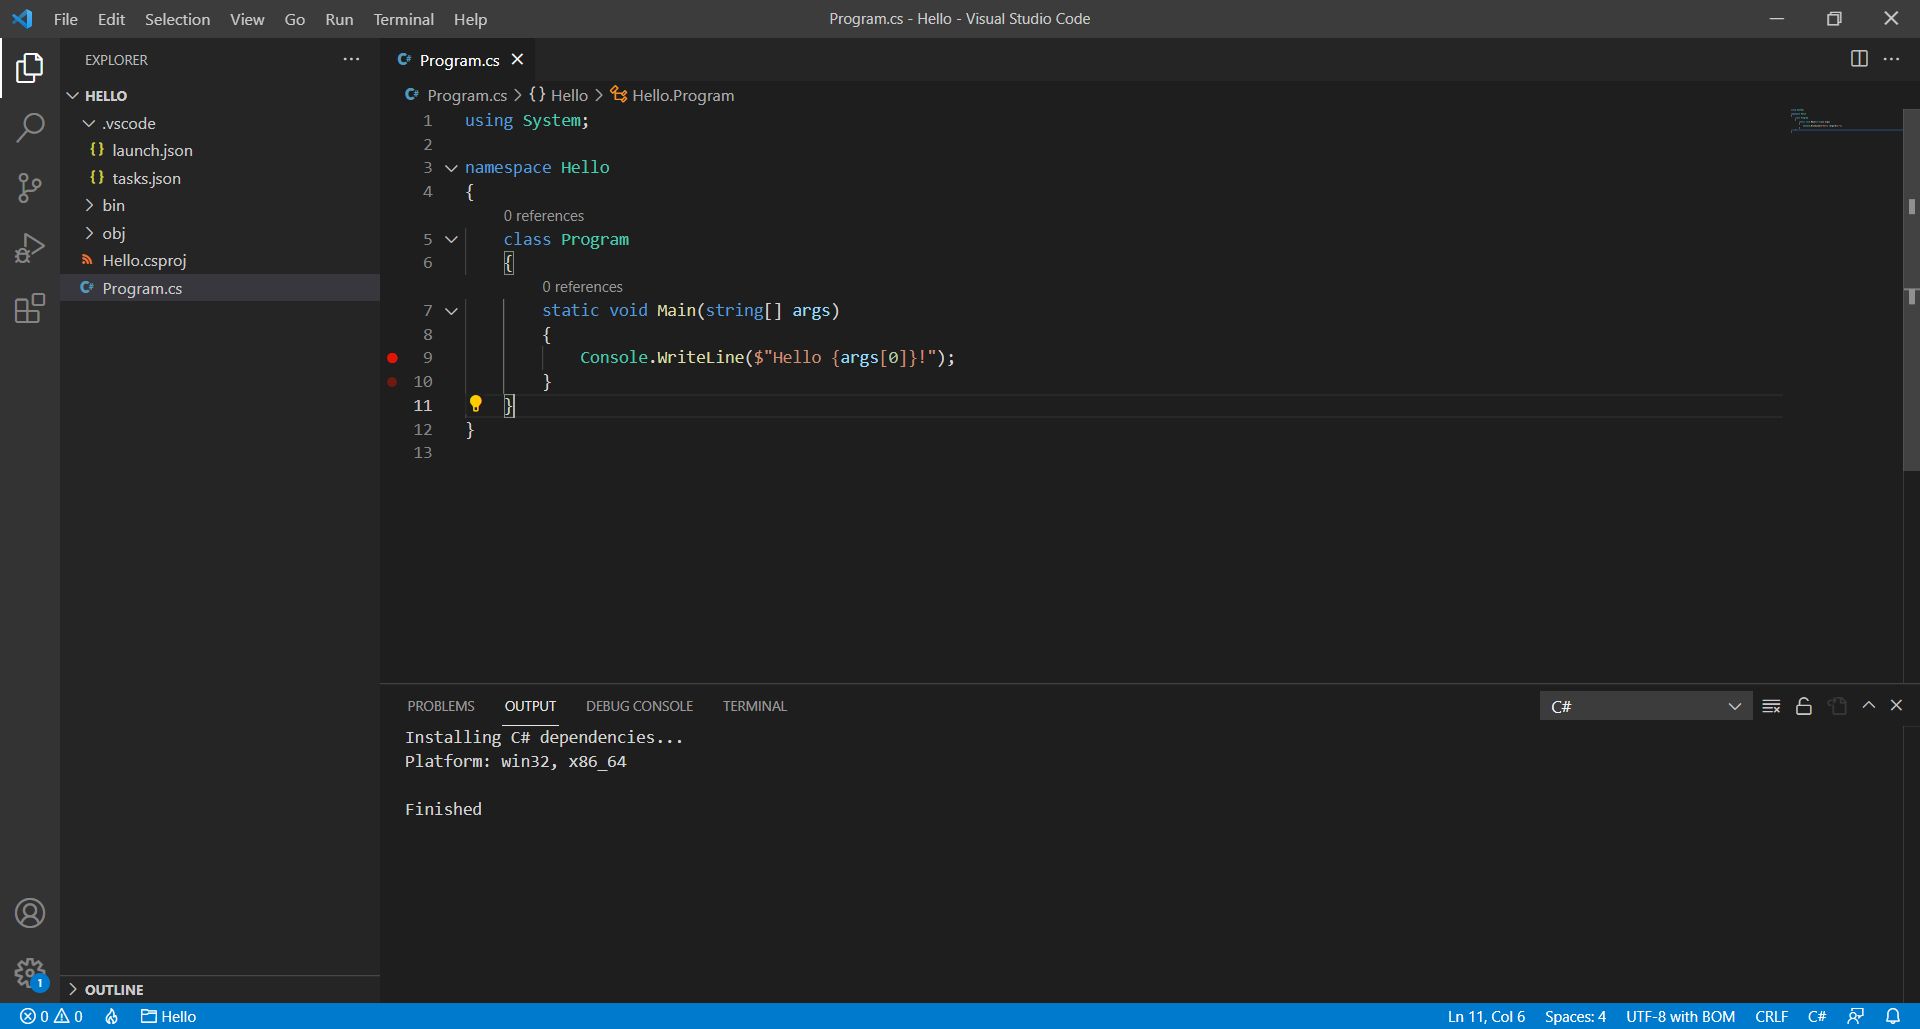The image size is (1920, 1029).
Task: Maximize the panel with the up chevron
Action: [x=1868, y=706]
